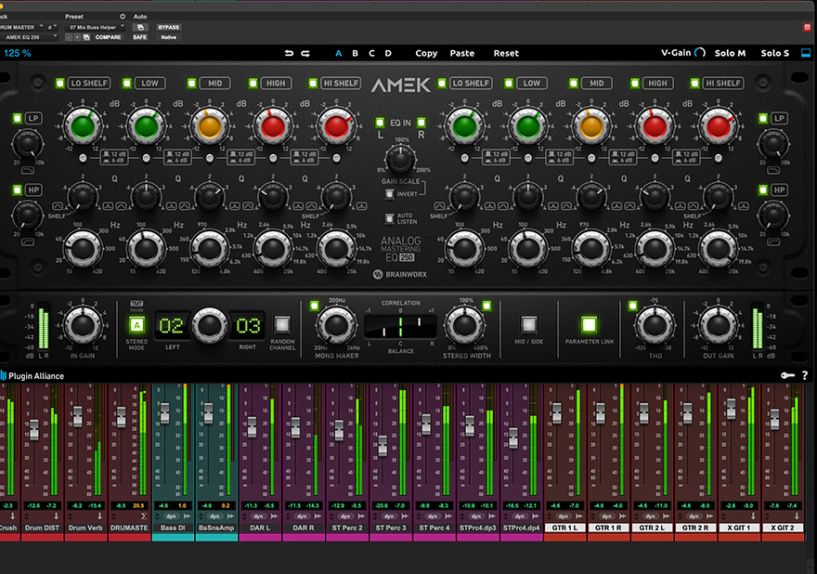This screenshot has width=817, height=574.
Task: Open the 125% zoom scale menu
Action: pyautogui.click(x=17, y=53)
